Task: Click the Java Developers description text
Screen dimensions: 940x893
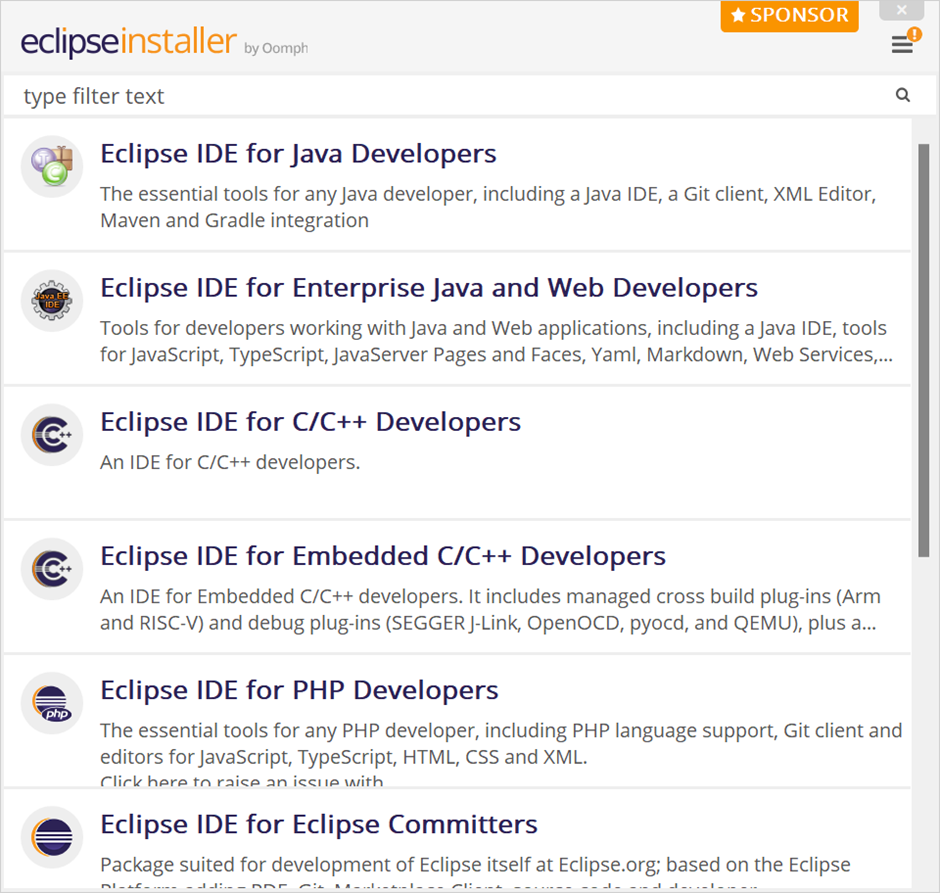Action: click(489, 207)
